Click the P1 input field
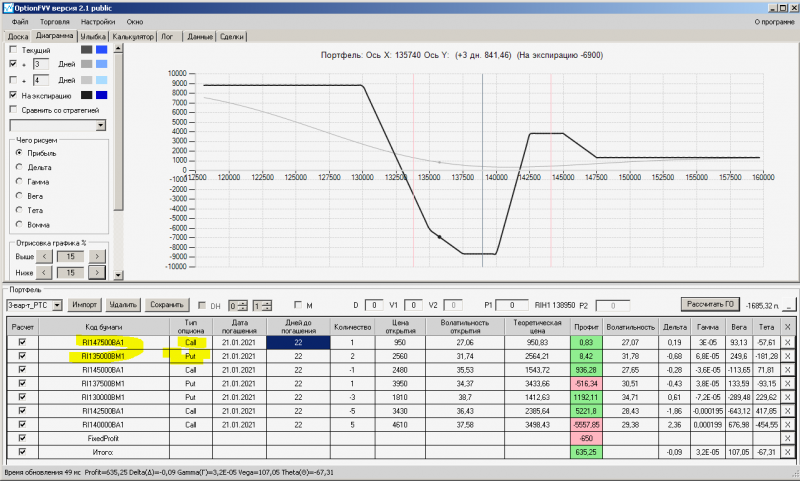The width and height of the screenshot is (800, 481). (x=512, y=305)
